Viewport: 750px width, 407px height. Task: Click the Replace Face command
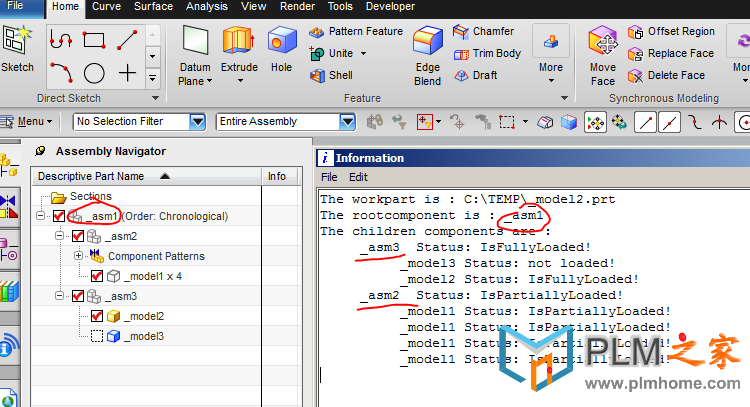pyautogui.click(x=671, y=54)
